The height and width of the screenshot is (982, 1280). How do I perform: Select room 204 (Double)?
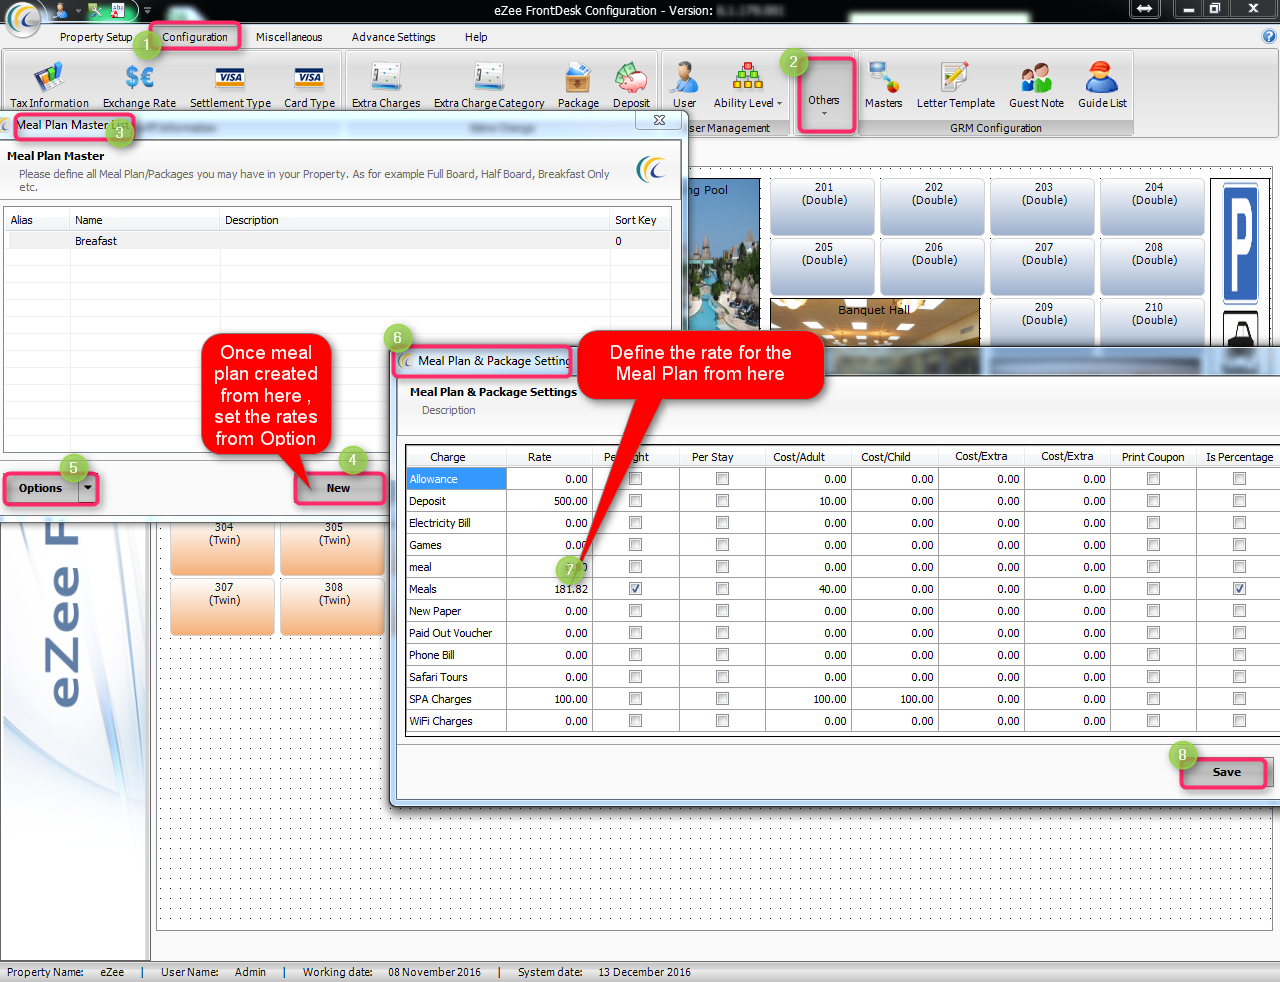tap(1153, 207)
